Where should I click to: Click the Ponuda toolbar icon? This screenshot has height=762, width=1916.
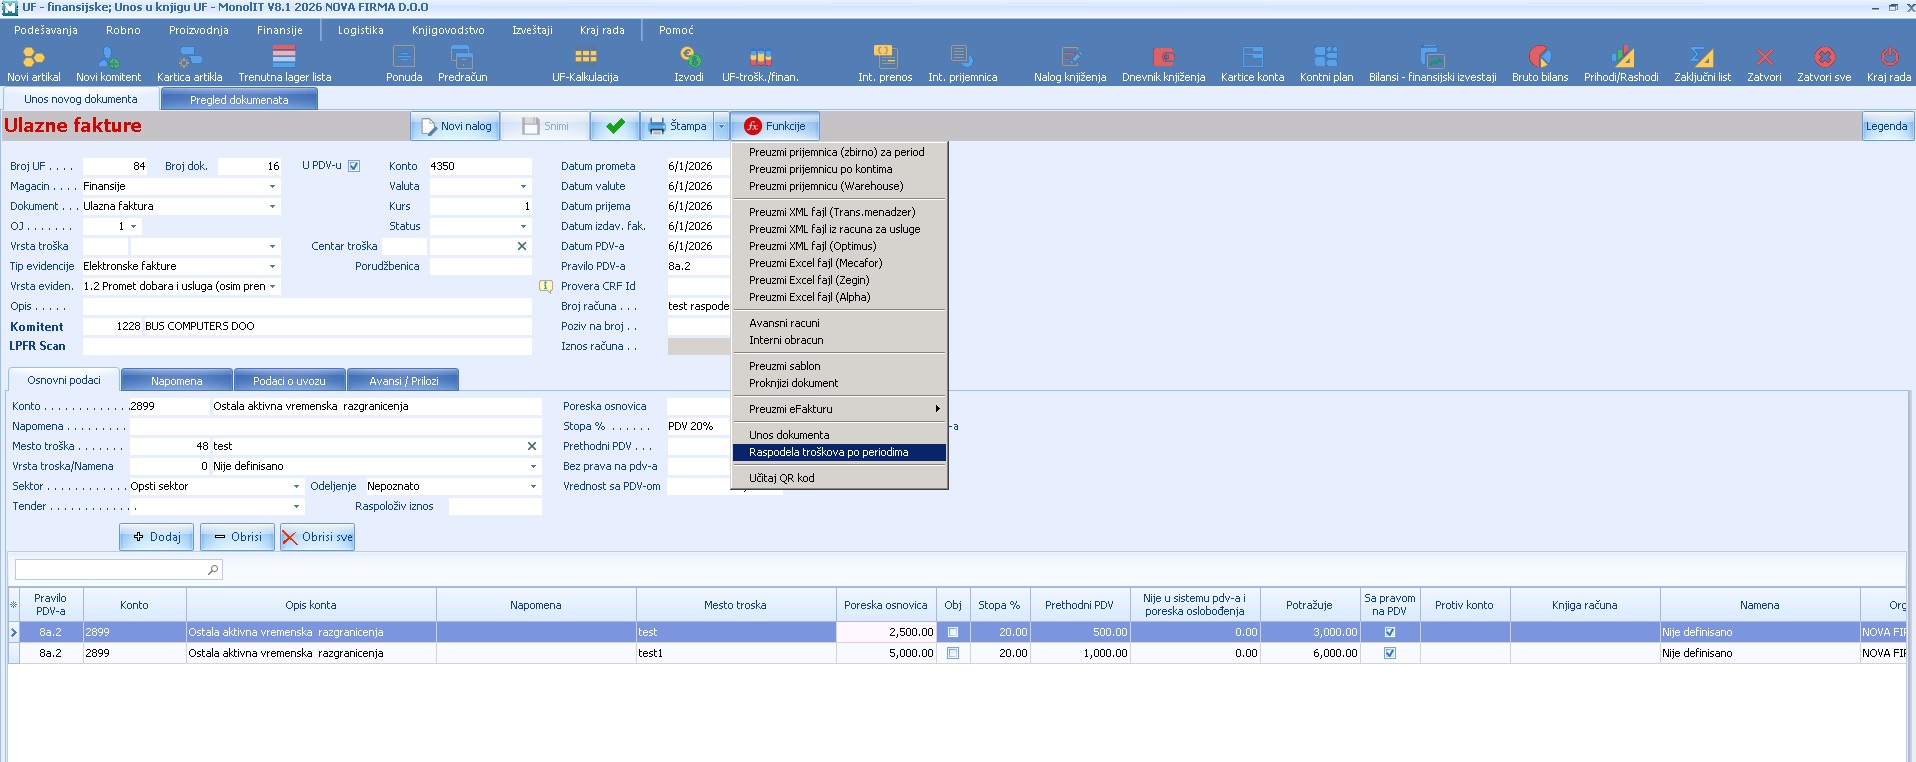[x=404, y=64]
